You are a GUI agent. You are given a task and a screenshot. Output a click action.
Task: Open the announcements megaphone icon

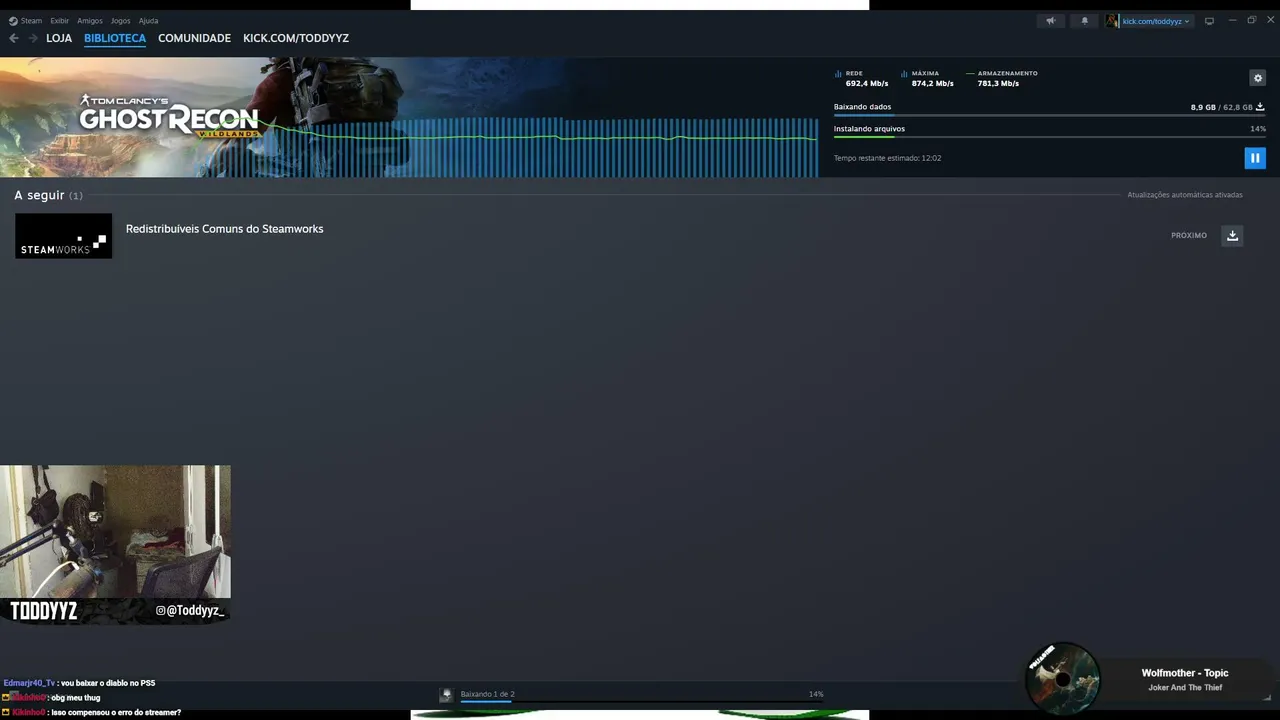(x=1050, y=21)
